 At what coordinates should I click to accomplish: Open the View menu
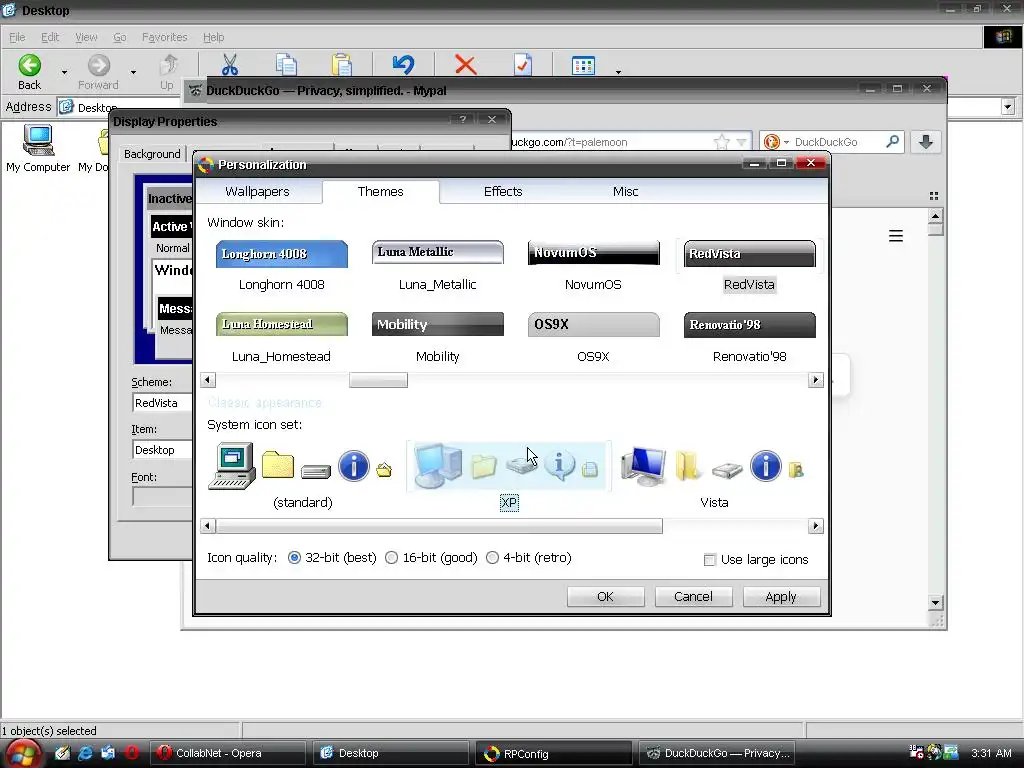point(86,37)
